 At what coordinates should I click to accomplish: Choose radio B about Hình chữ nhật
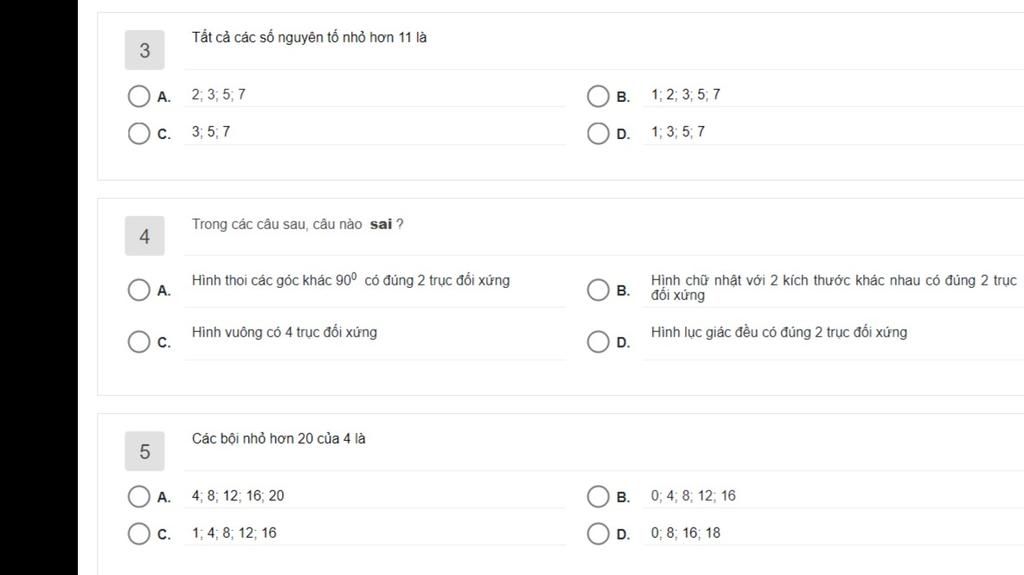(598, 290)
